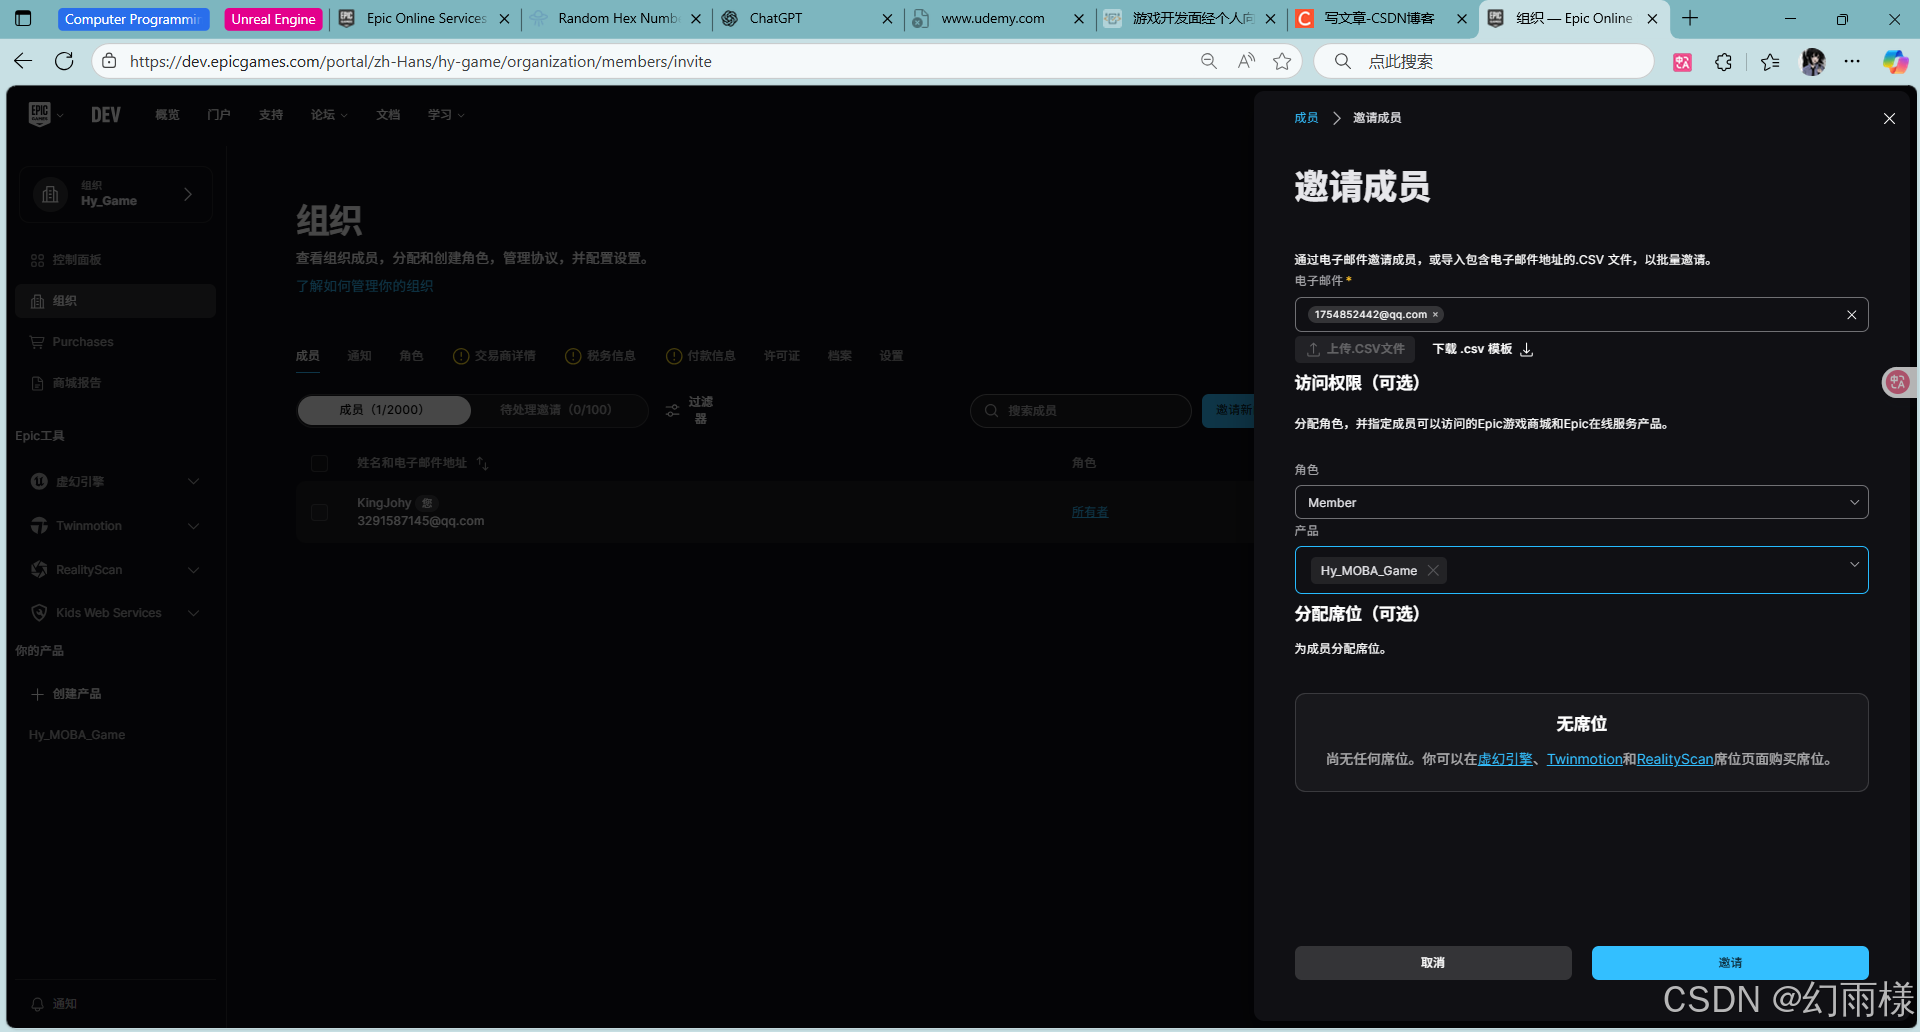The image size is (1920, 1032).
Task: Clear the email field with X icon
Action: tap(1851, 315)
